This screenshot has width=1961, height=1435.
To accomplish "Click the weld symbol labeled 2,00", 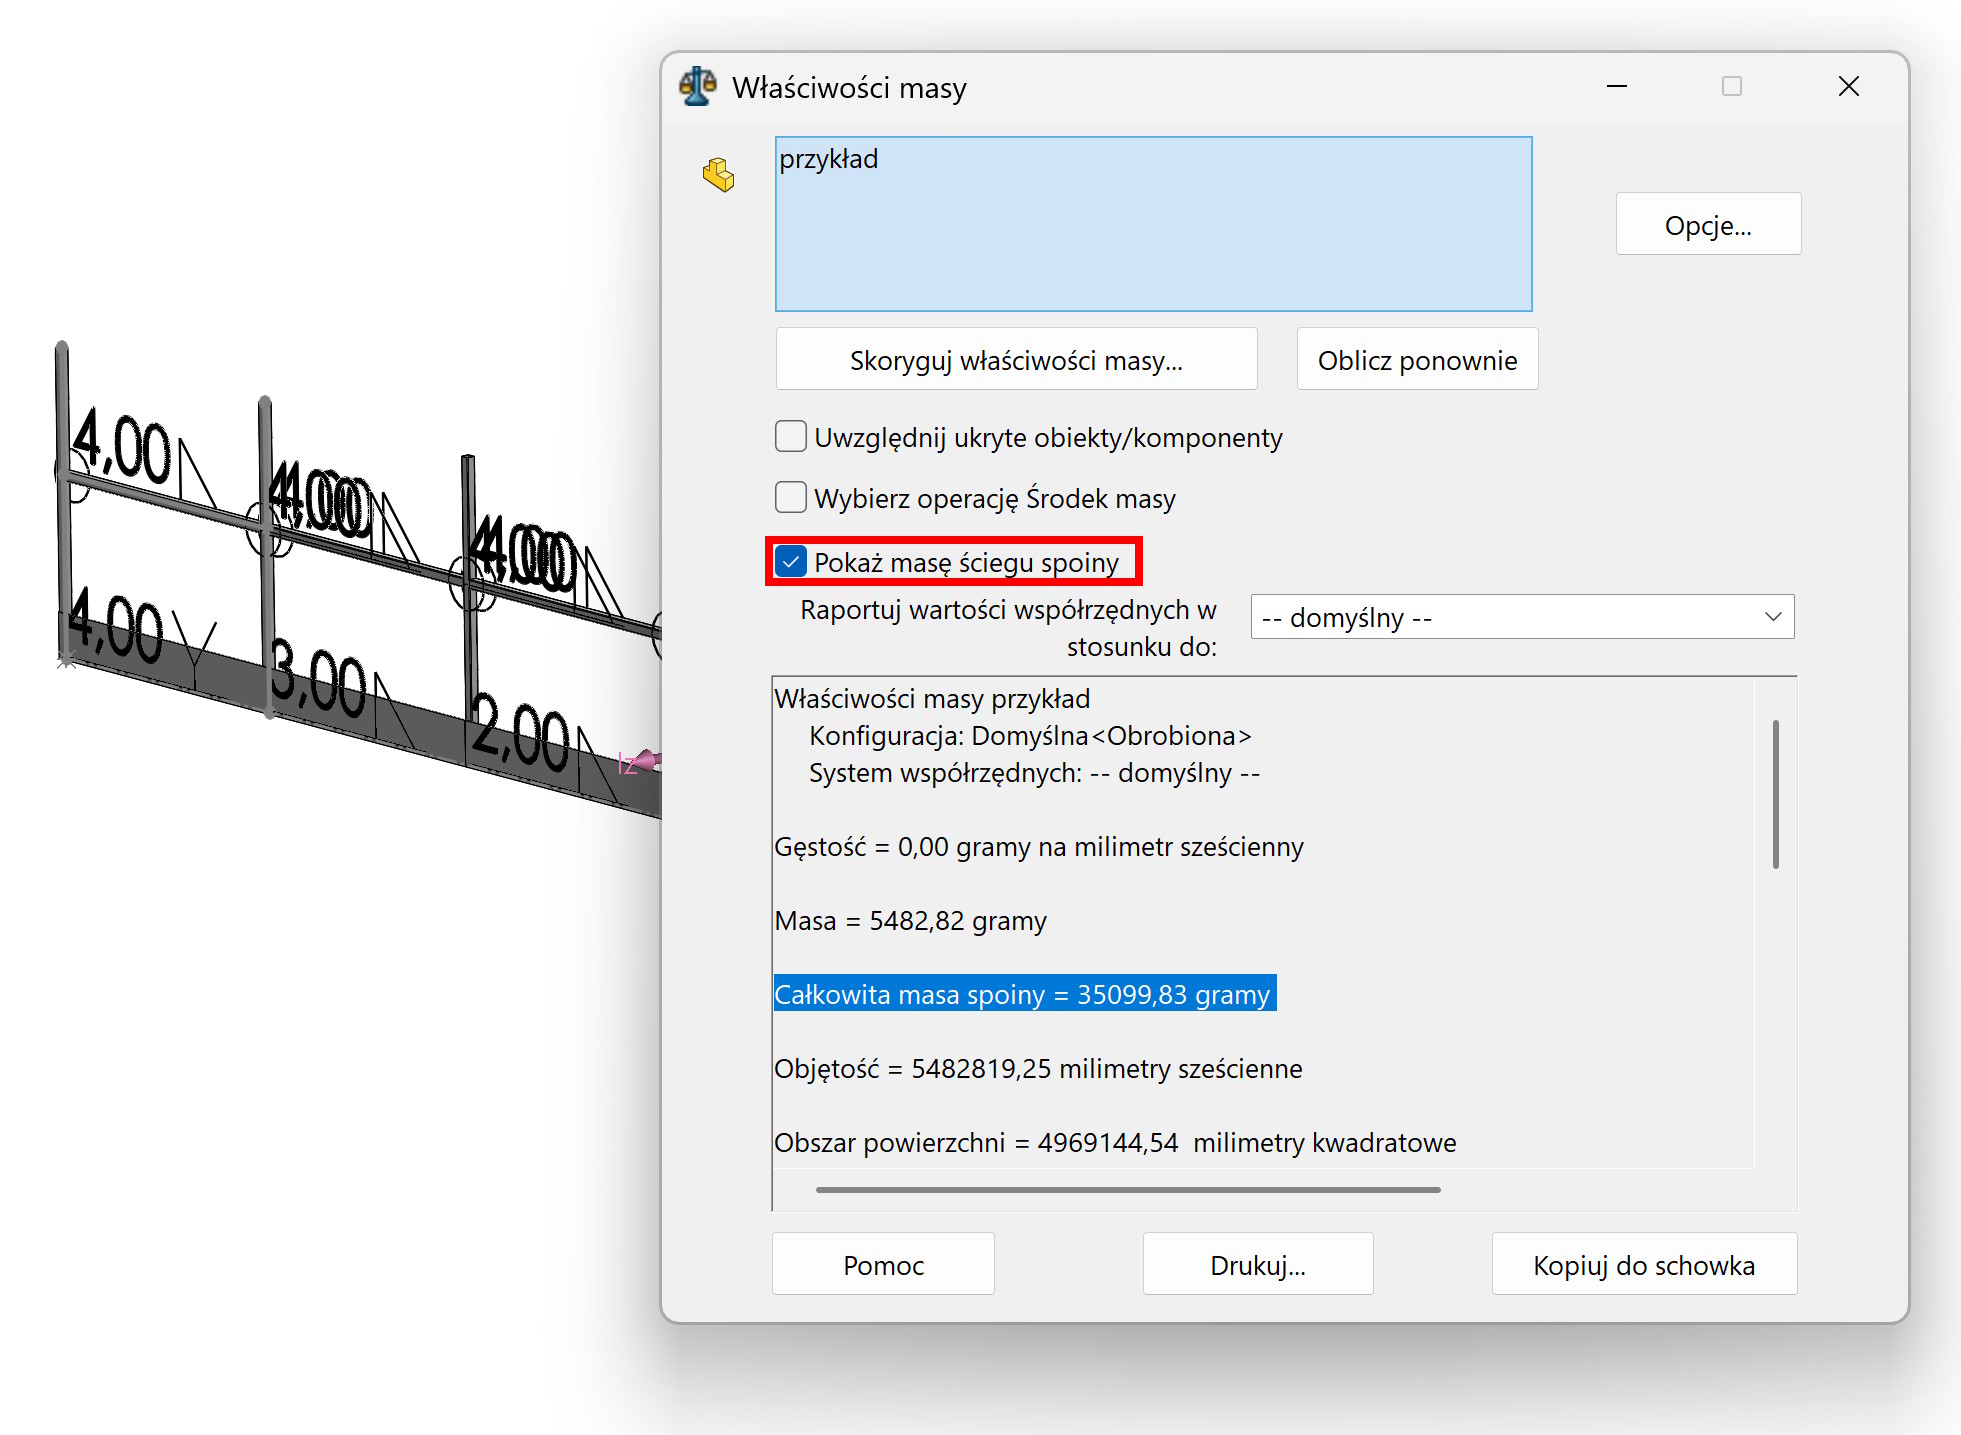I will pyautogui.click(x=520, y=735).
